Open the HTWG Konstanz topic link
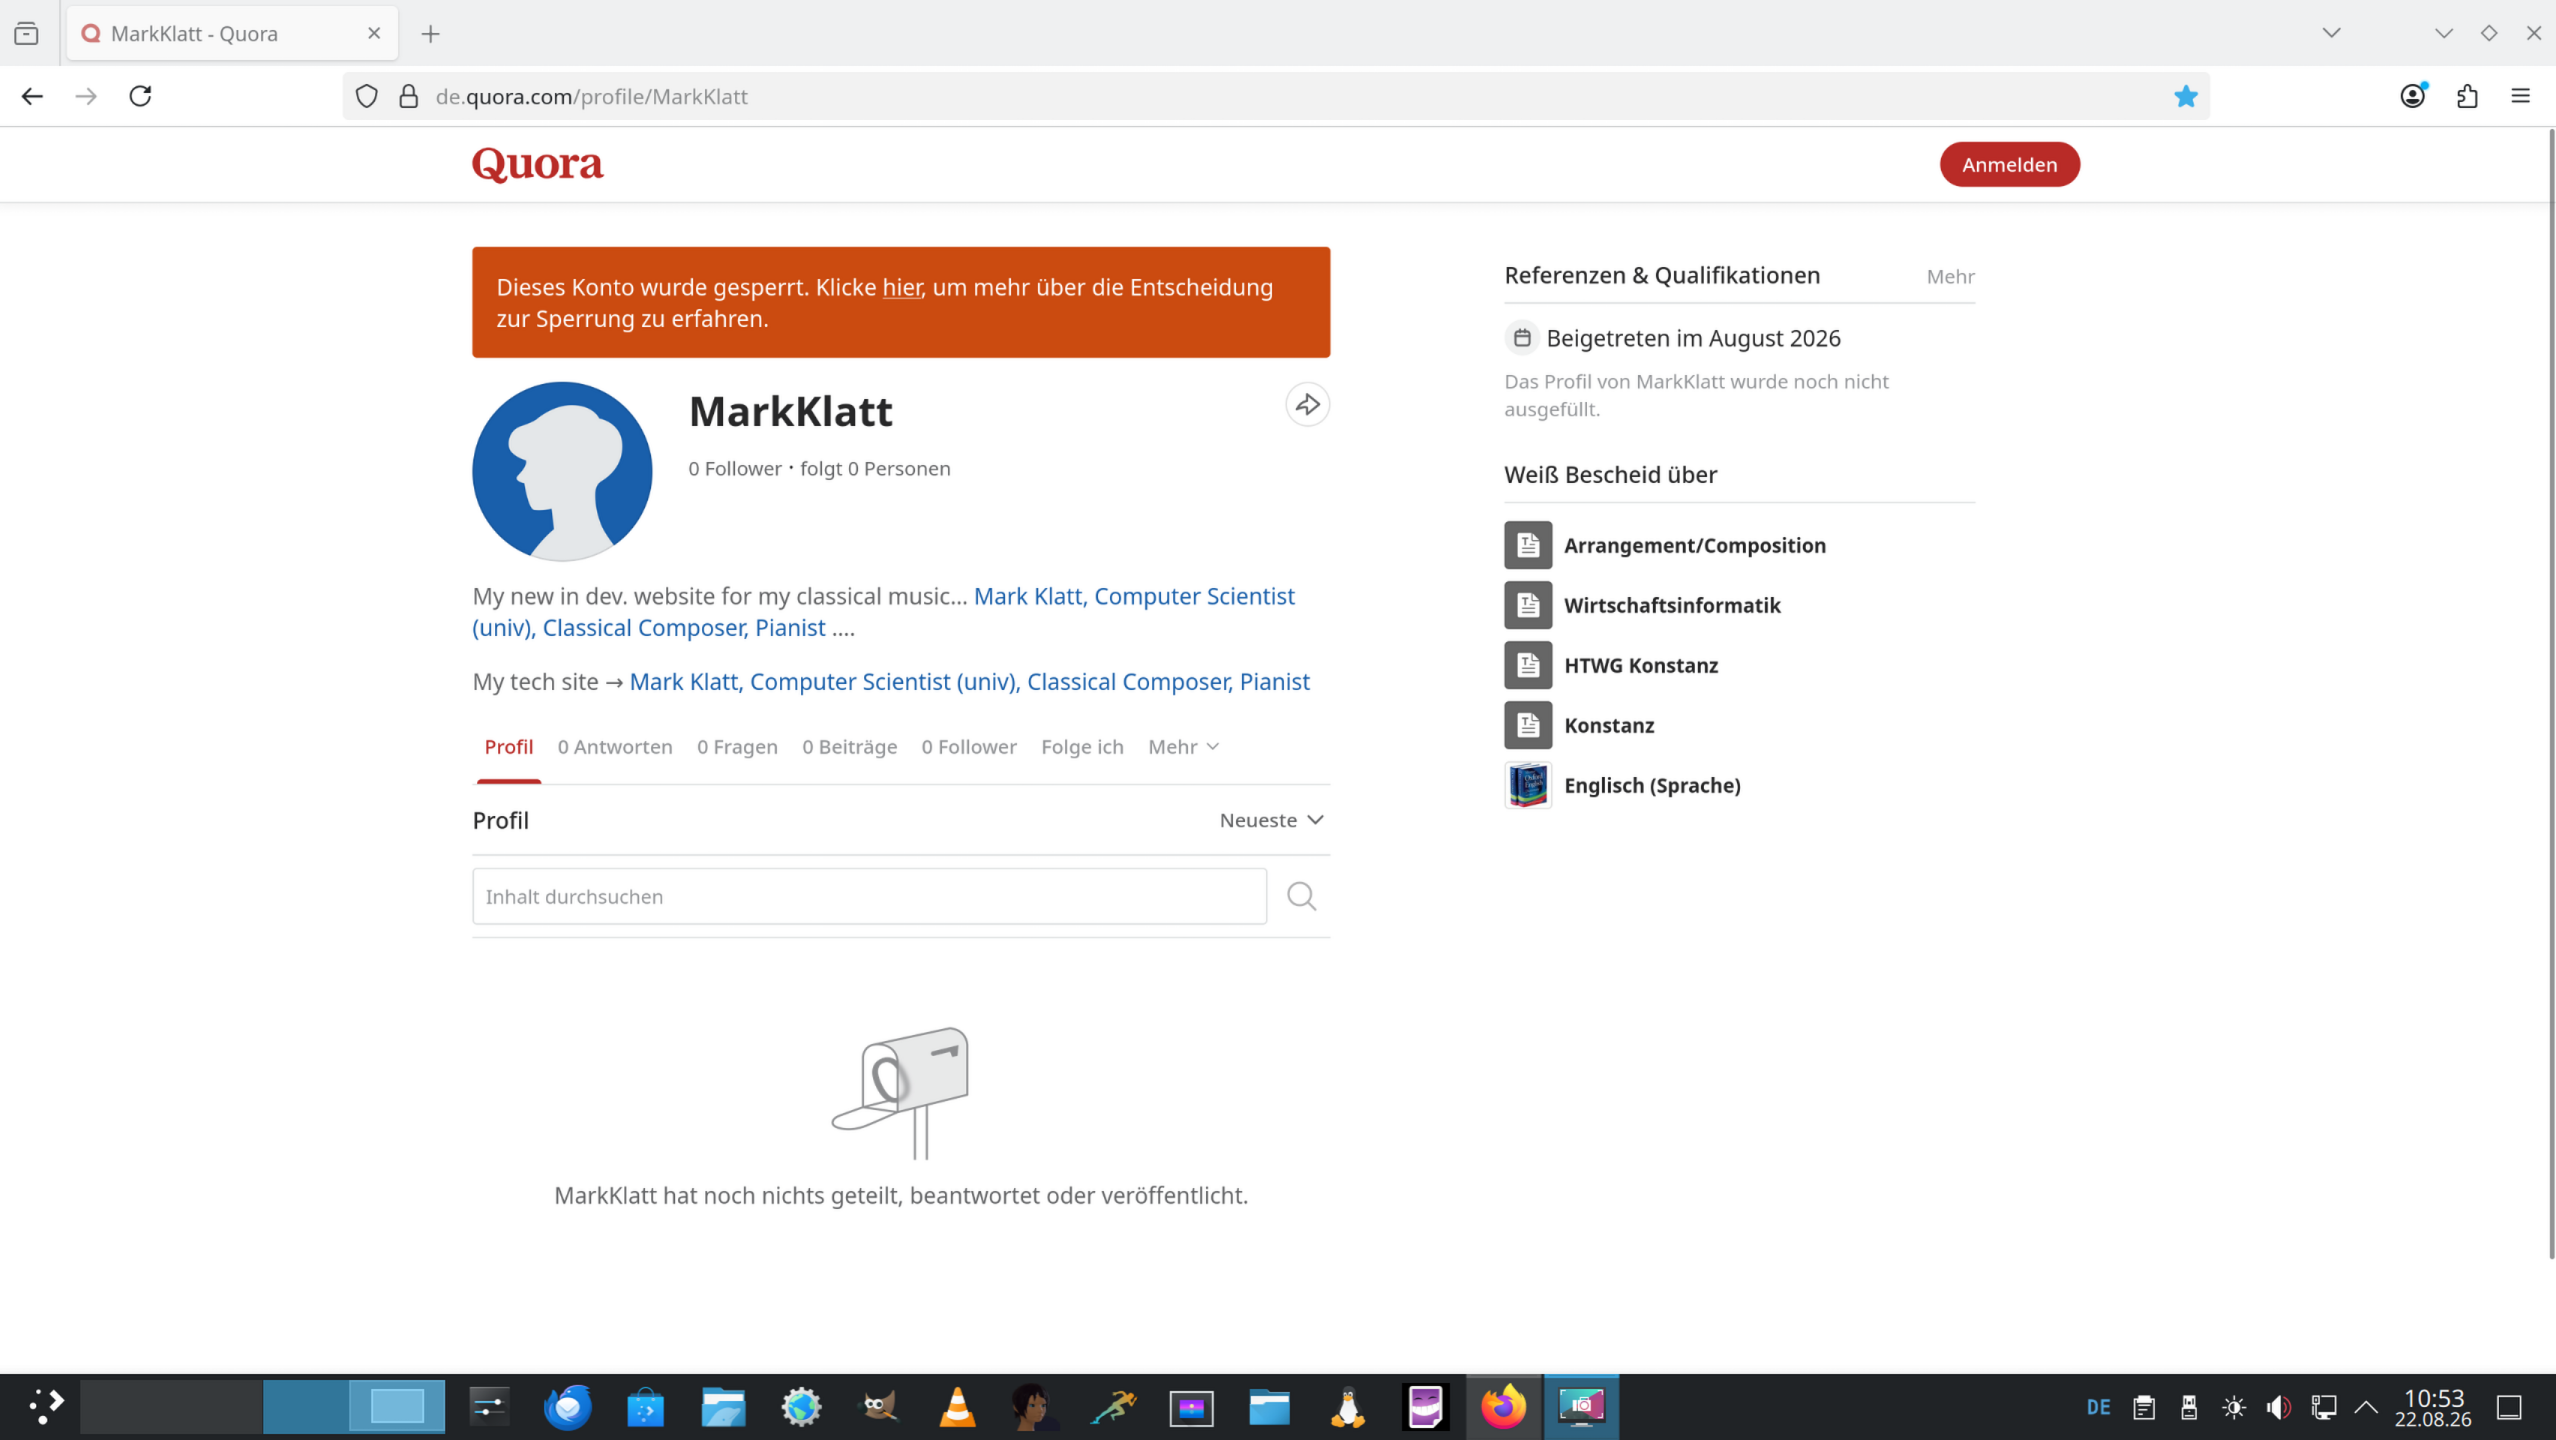This screenshot has width=2556, height=1440. (x=1641, y=665)
